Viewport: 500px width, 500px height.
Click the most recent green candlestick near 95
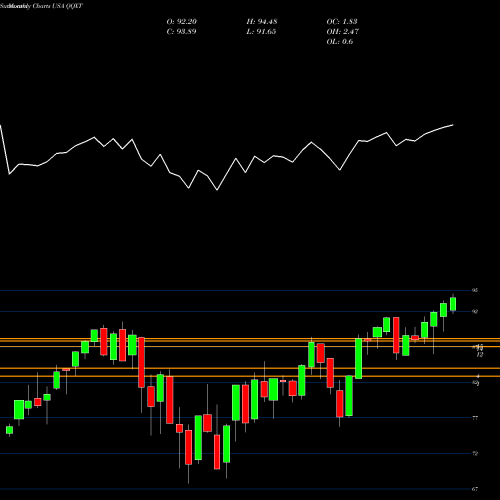[x=453, y=304]
